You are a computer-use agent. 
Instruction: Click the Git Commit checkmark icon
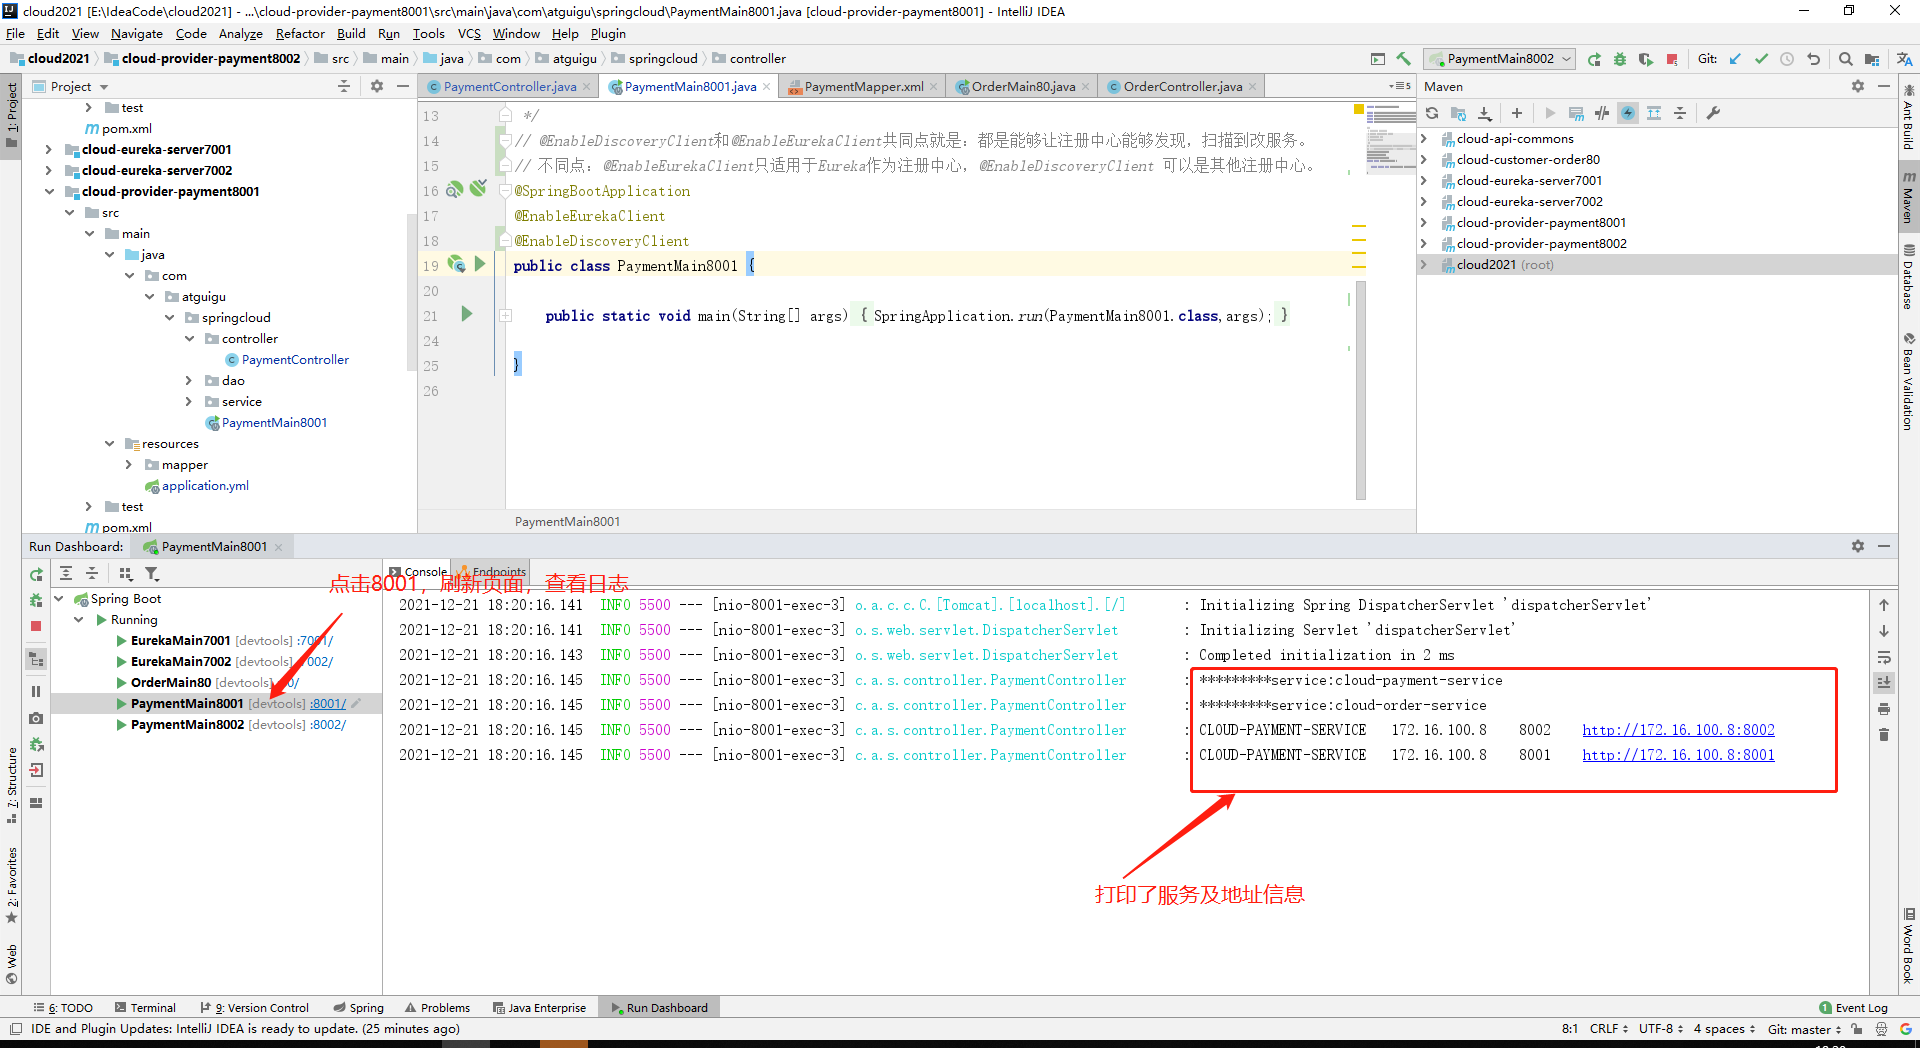(x=1761, y=59)
